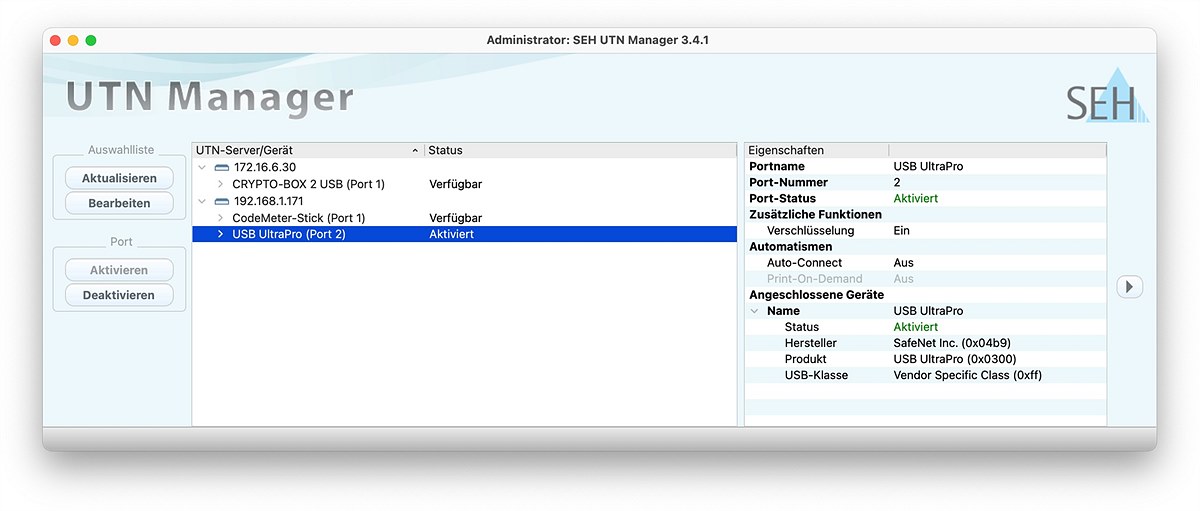1200x511 pixels.
Task: Click the Print-On-Demand property row
Action: click(x=926, y=279)
